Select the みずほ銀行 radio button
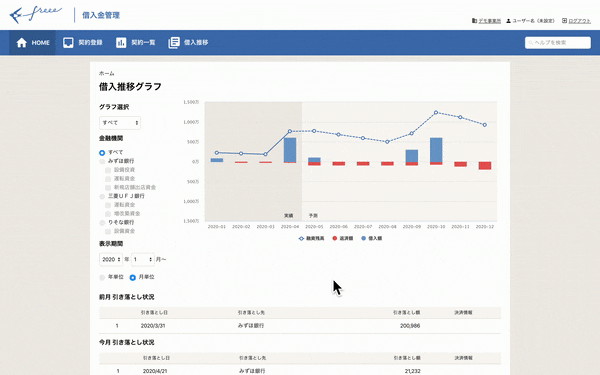Viewport: 600px width, 375px height. coord(102,161)
